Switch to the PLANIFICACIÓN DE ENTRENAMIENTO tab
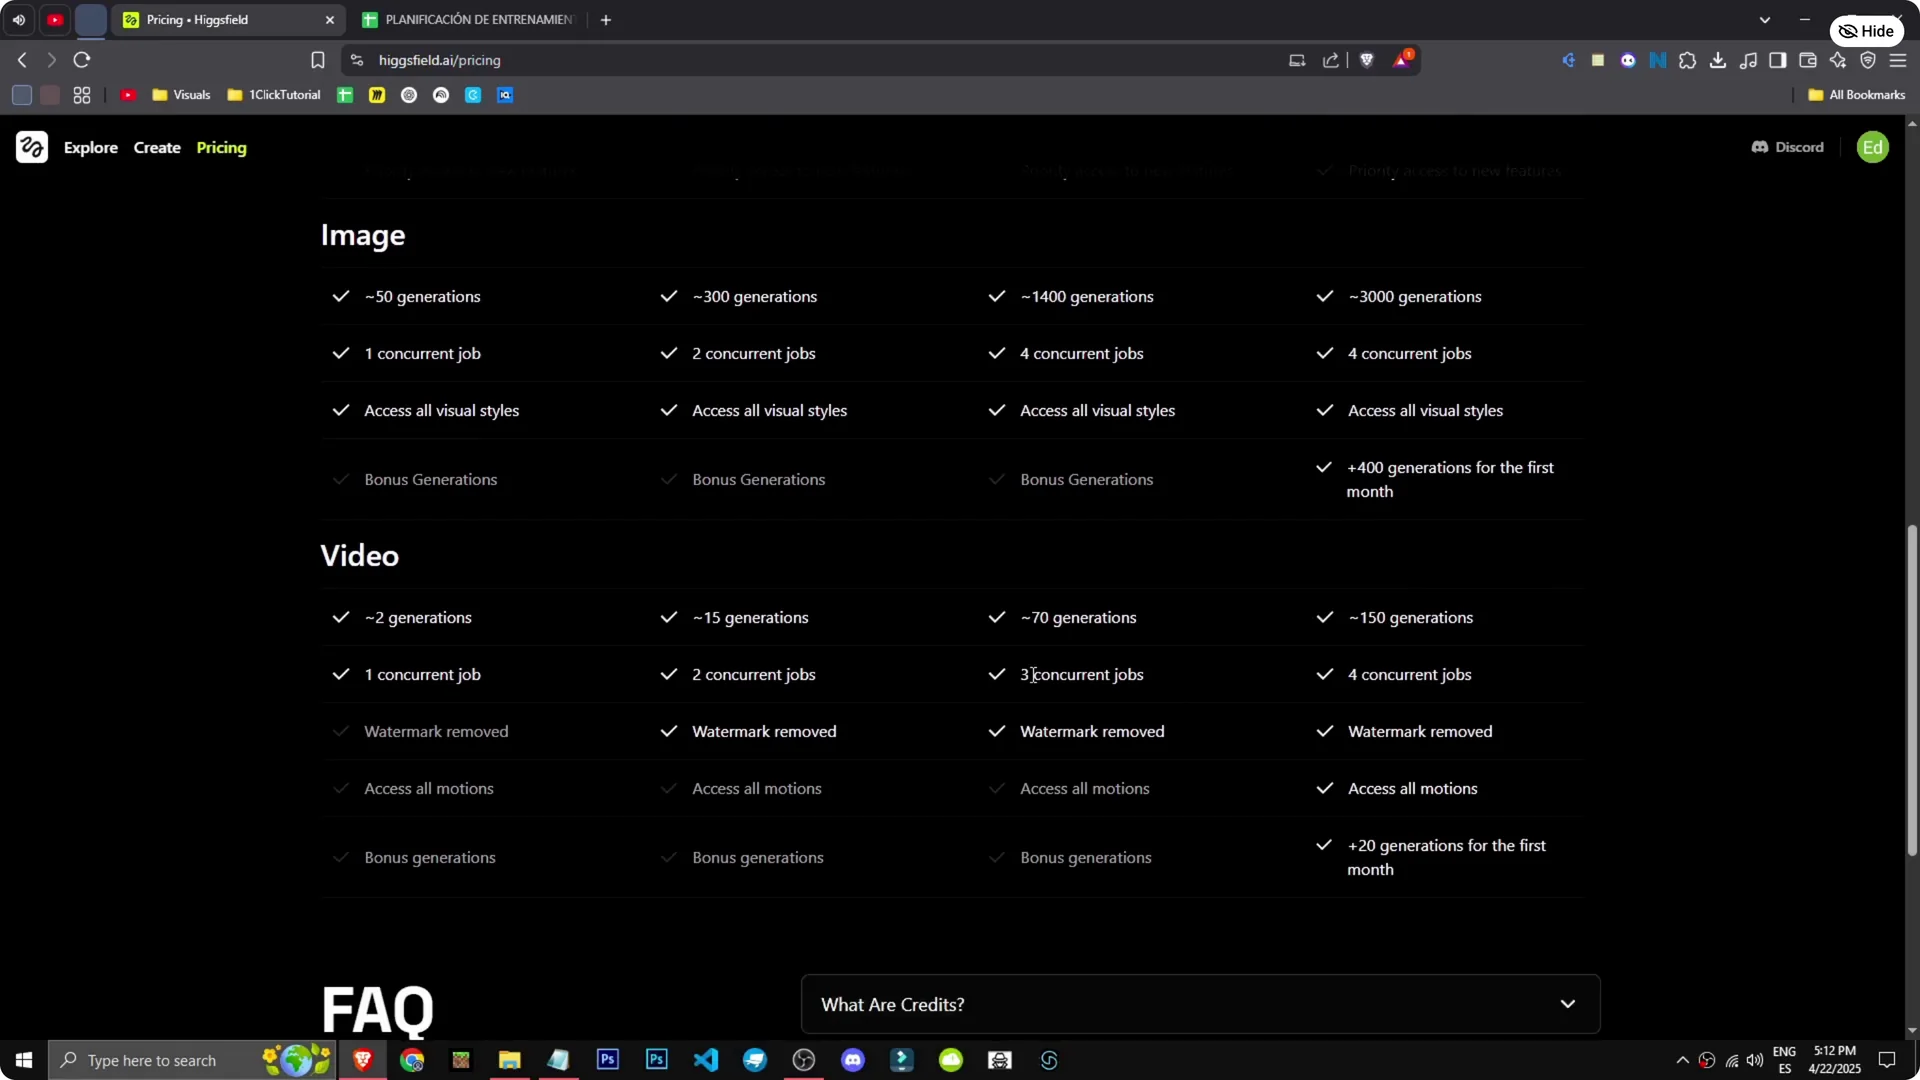 tap(470, 19)
